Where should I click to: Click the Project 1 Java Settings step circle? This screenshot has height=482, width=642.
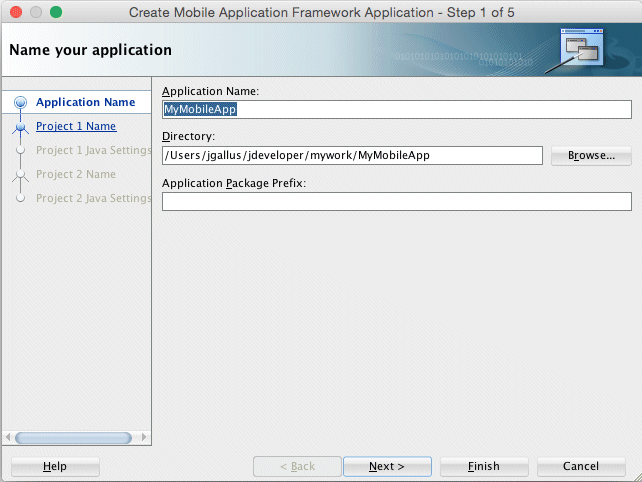point(20,150)
